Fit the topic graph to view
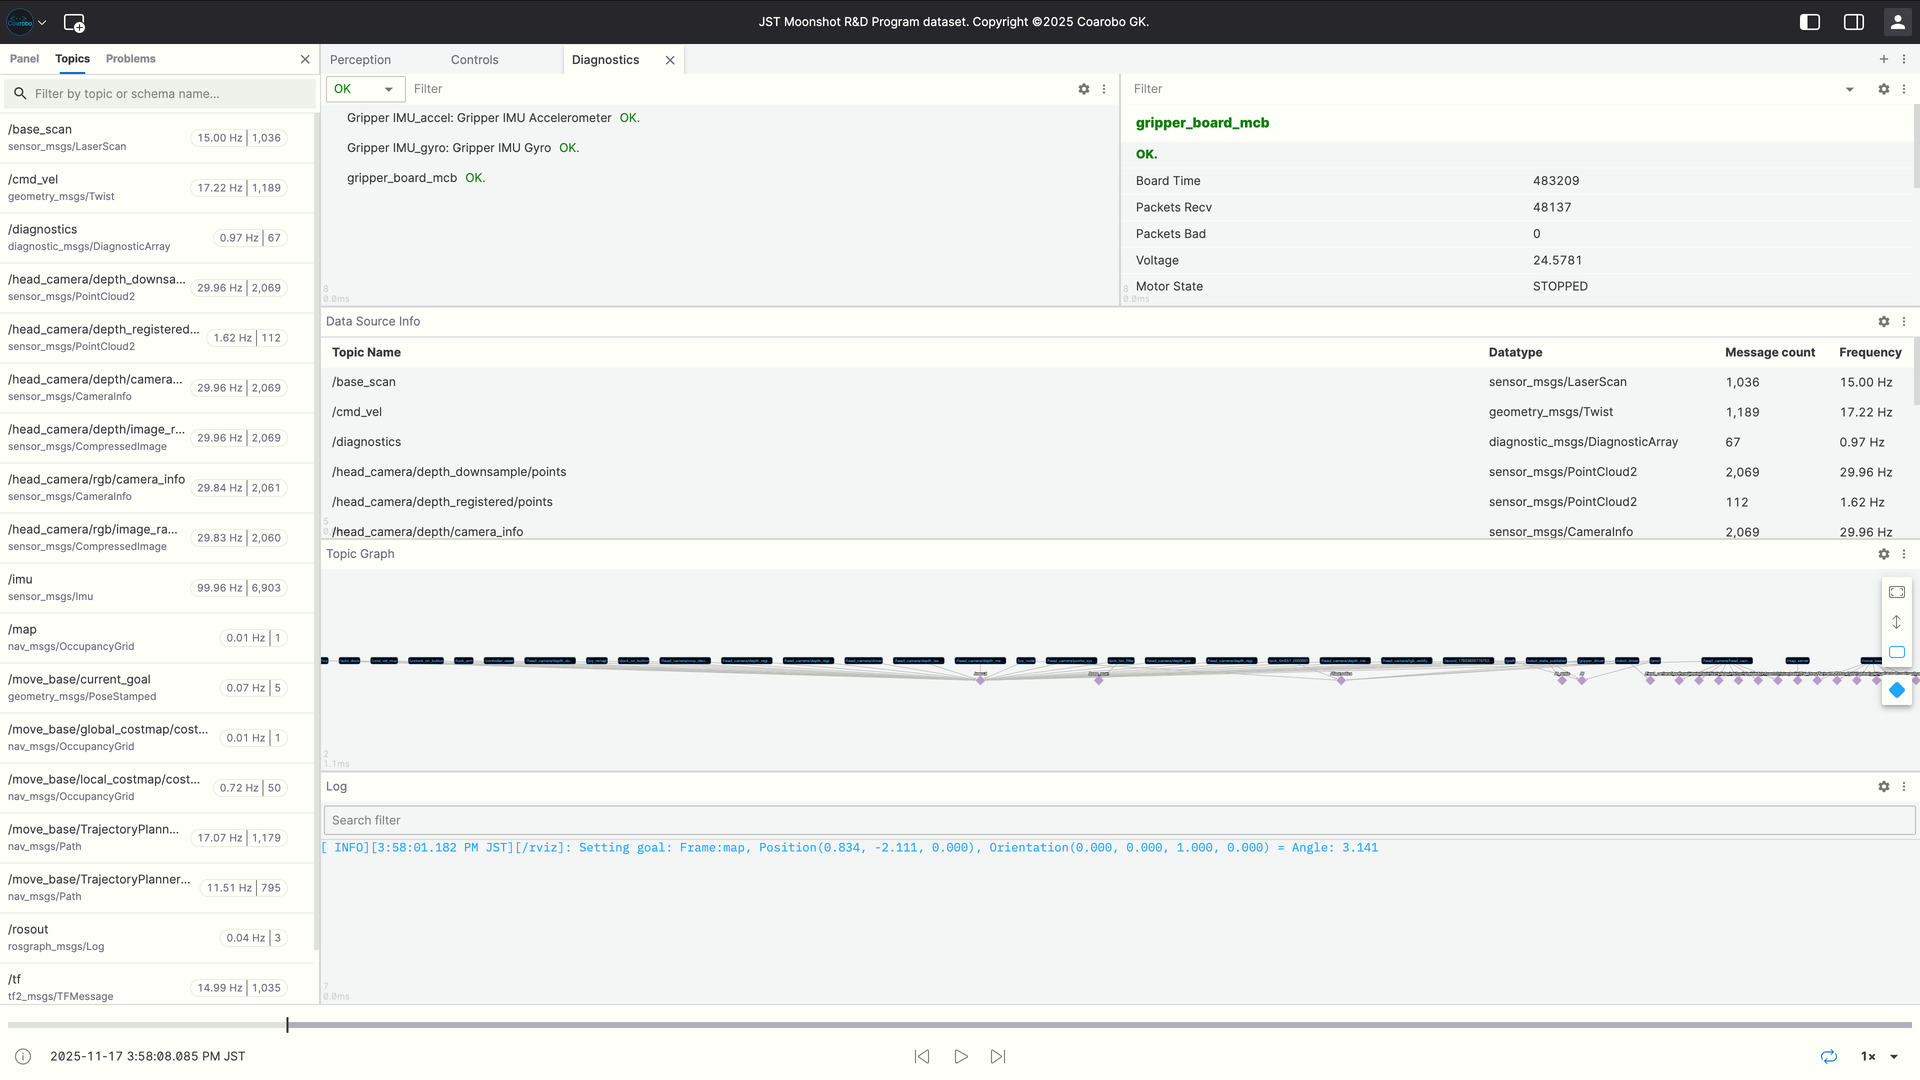The height and width of the screenshot is (1080, 1920). click(x=1896, y=592)
